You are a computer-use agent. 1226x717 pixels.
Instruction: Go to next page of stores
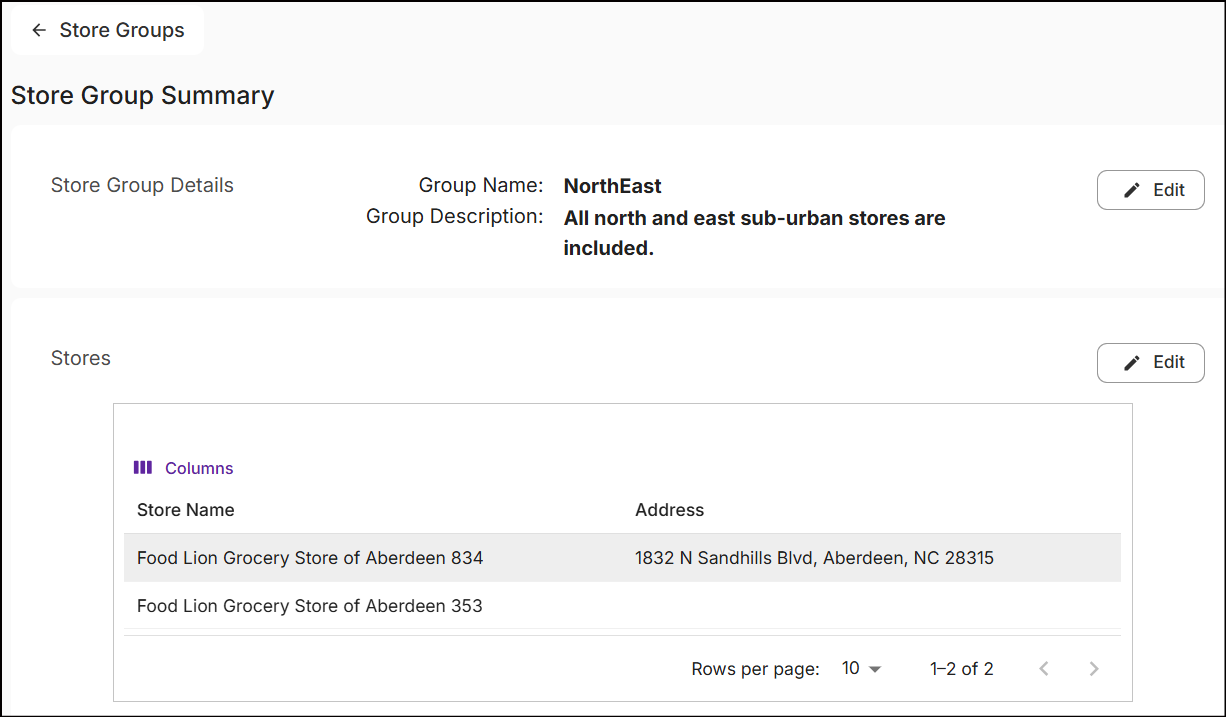click(x=1094, y=669)
